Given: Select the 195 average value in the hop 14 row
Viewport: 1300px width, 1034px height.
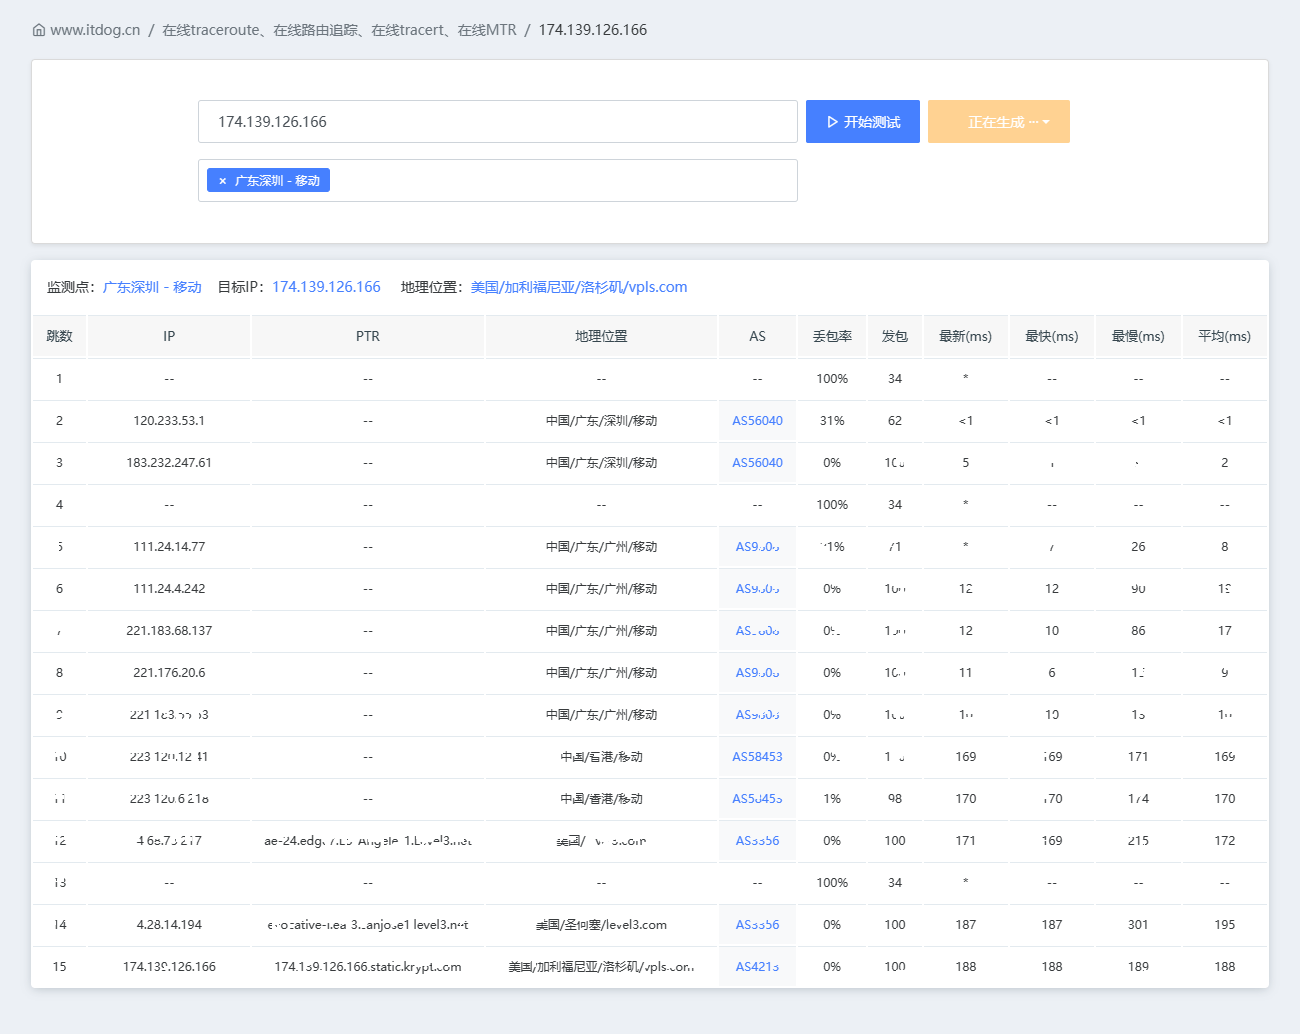Looking at the screenshot, I should click(1225, 925).
